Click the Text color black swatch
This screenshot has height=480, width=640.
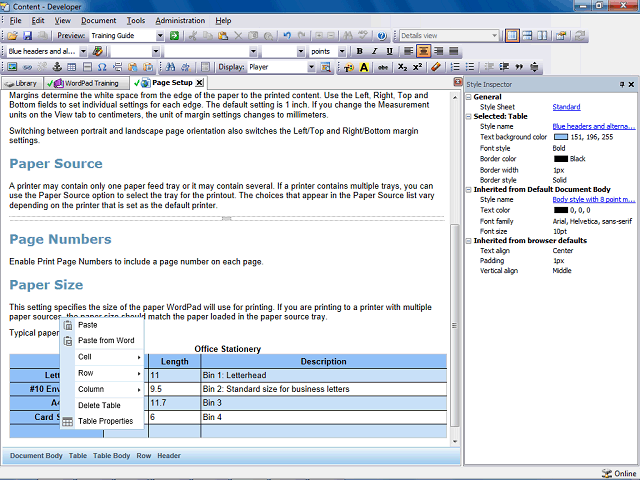[x=561, y=210]
